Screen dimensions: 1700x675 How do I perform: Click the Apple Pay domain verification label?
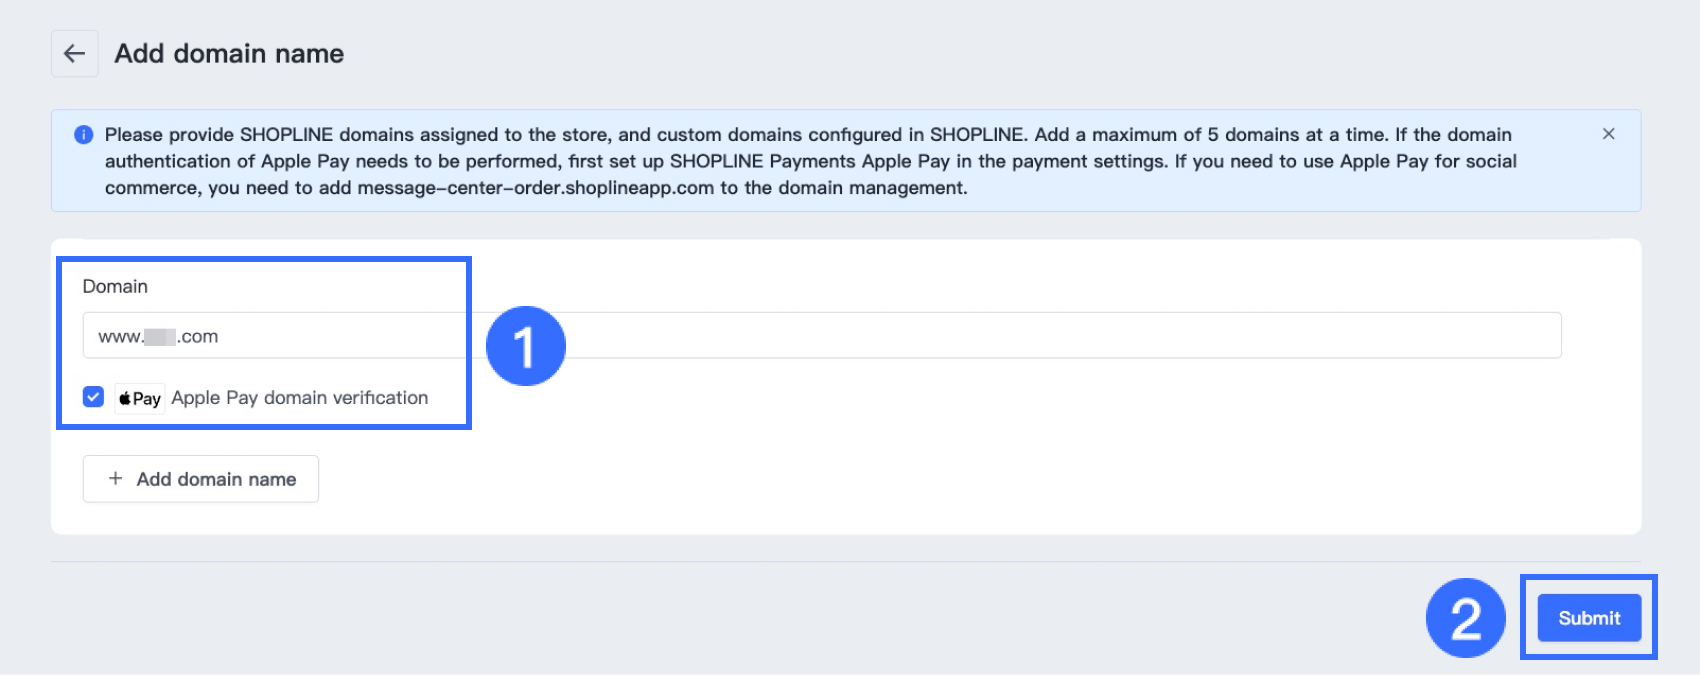(x=300, y=398)
